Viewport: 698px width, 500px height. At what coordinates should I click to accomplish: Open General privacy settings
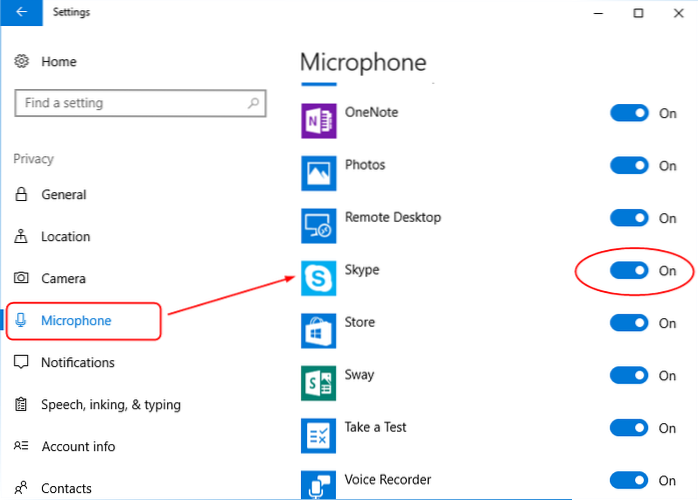point(64,195)
